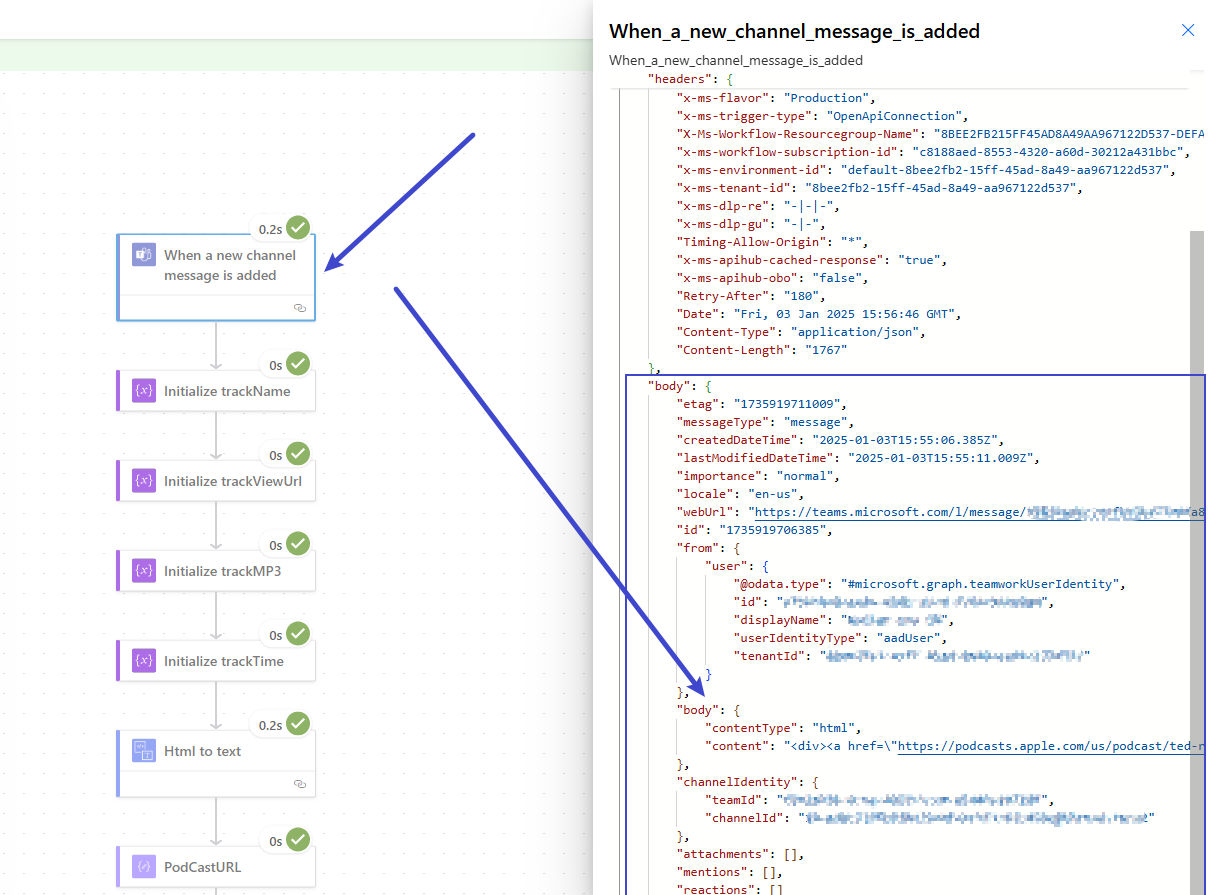
Task: Click the variable icon beside Initialize trackName
Action: [x=144, y=391]
